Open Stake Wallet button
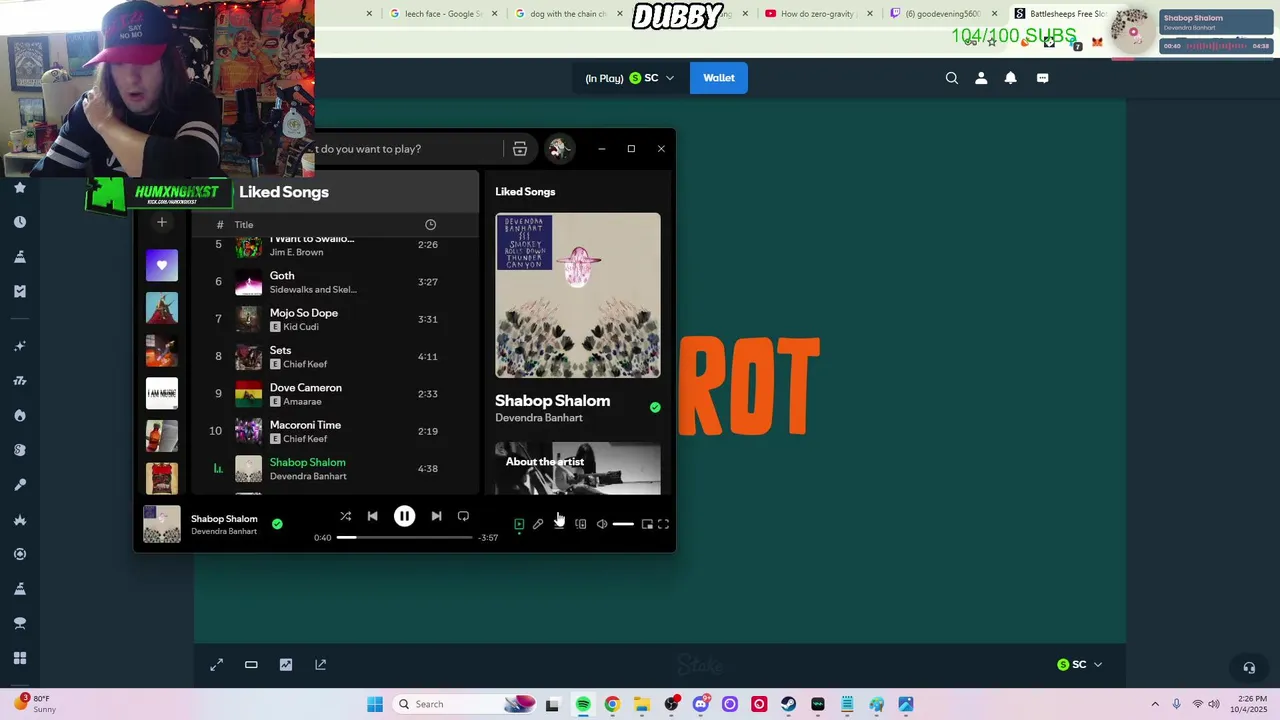 pos(719,78)
